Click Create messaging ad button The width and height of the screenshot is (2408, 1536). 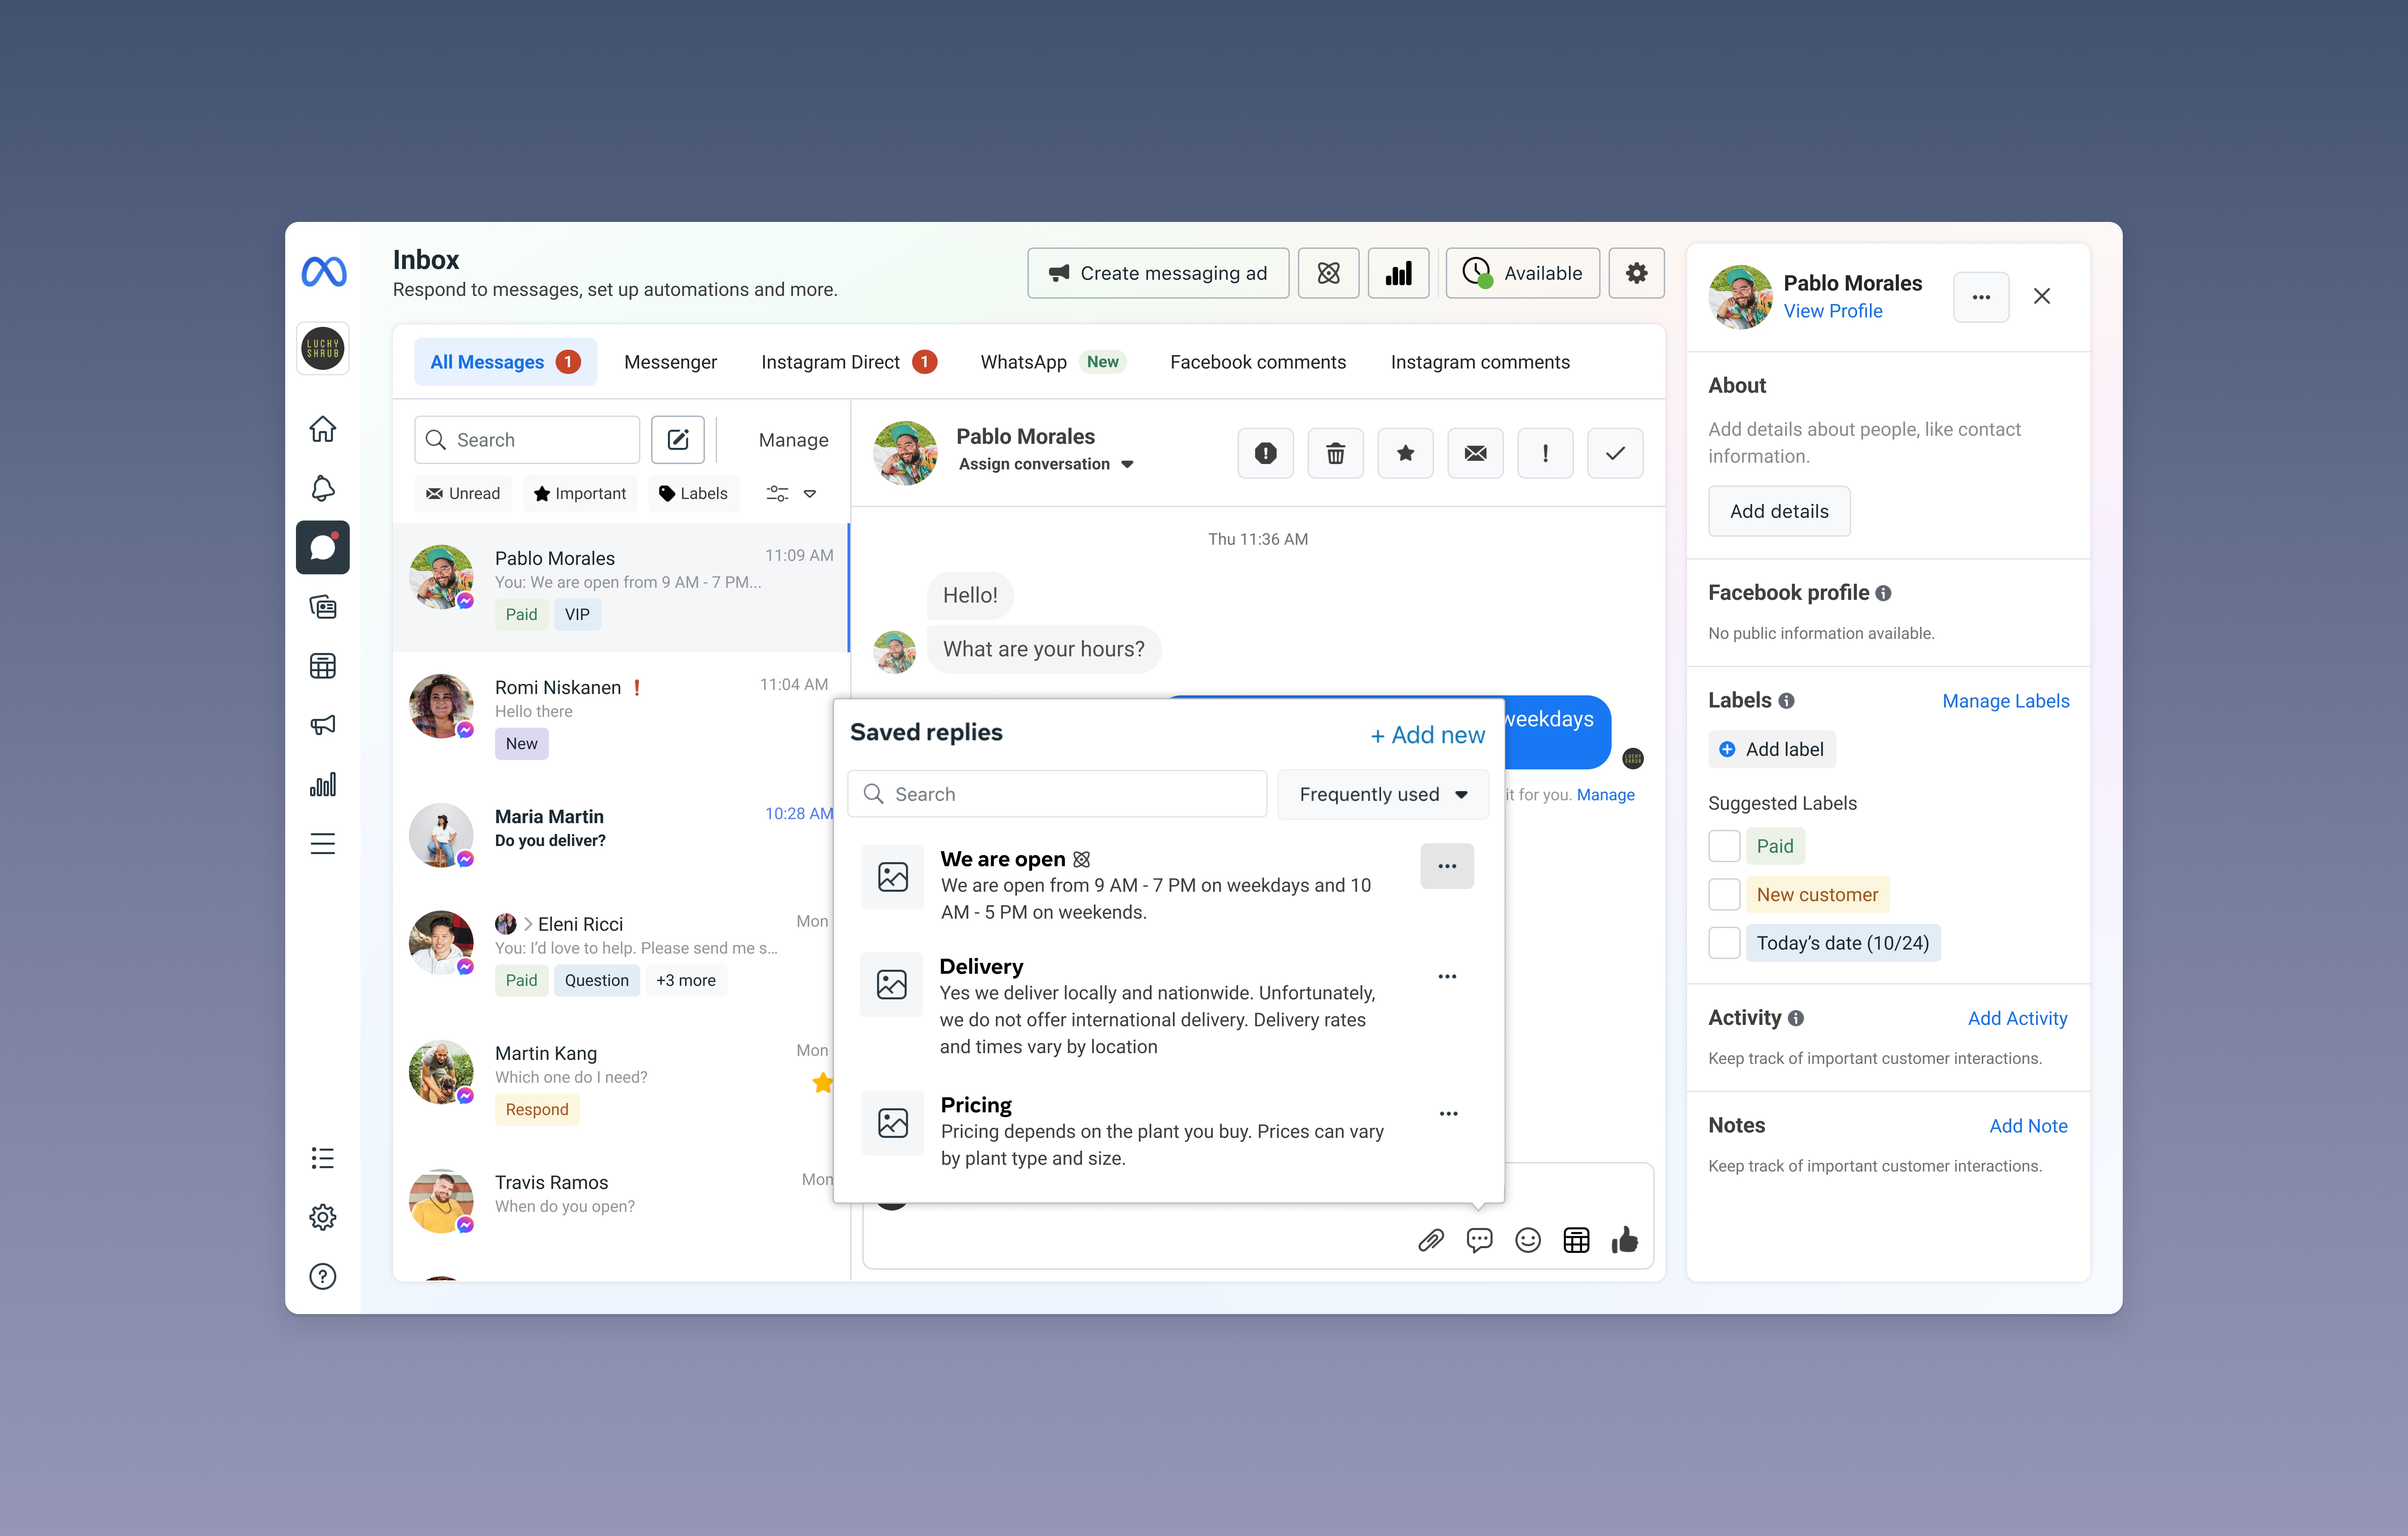point(1158,273)
